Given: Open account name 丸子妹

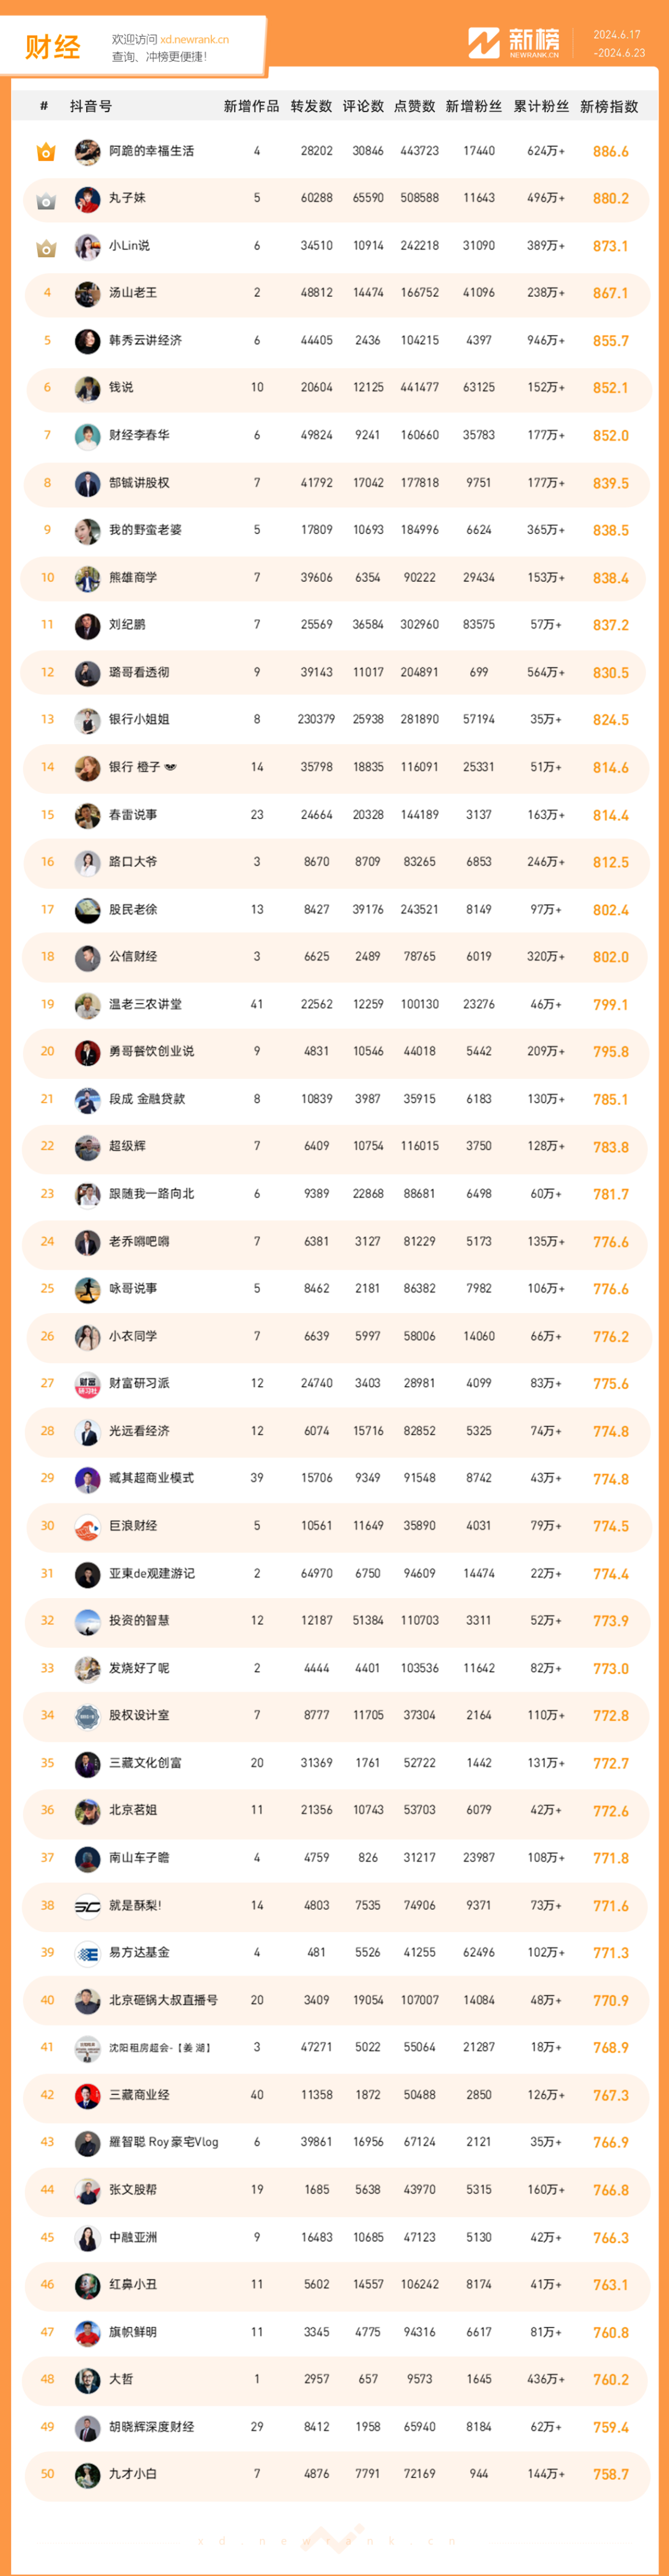Looking at the screenshot, I should tap(127, 198).
